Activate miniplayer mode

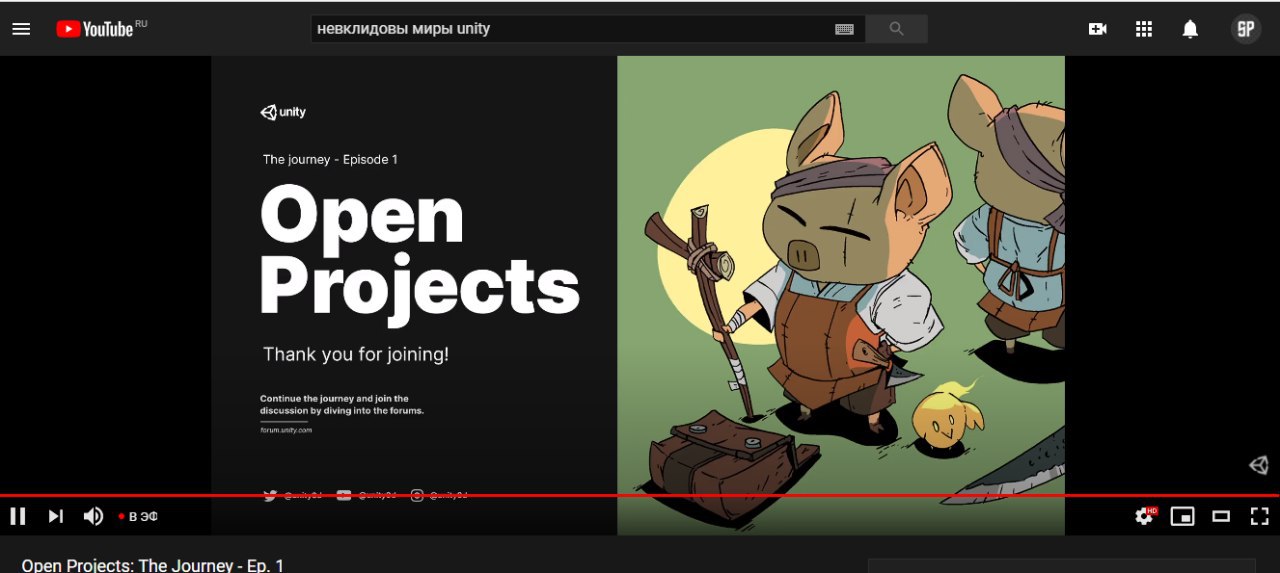pyautogui.click(x=1183, y=516)
